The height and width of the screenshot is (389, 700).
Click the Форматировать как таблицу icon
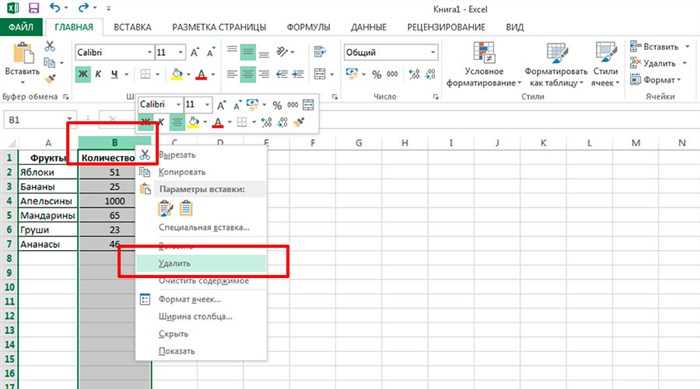[556, 53]
